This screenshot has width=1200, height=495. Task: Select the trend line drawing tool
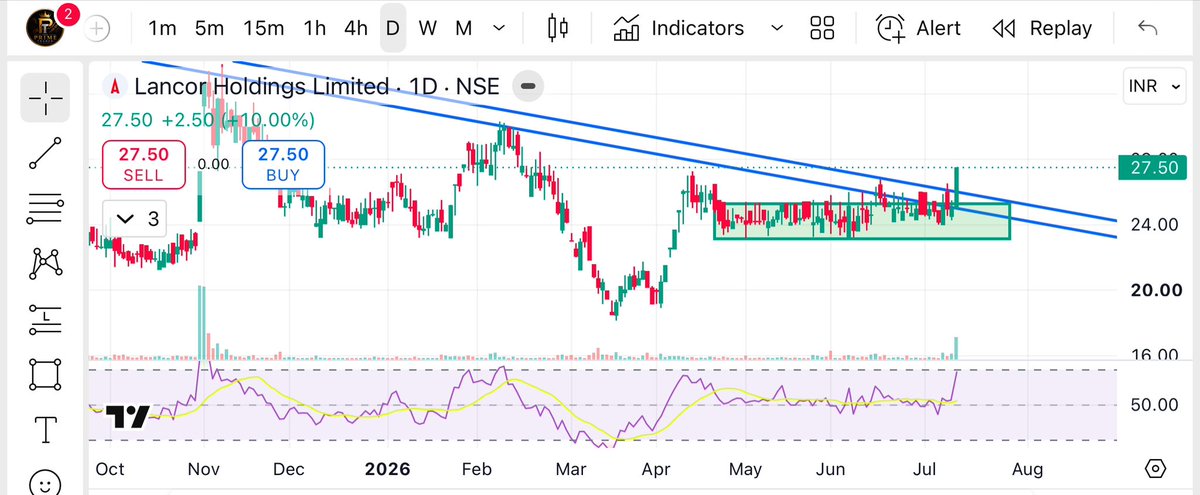(x=45, y=153)
